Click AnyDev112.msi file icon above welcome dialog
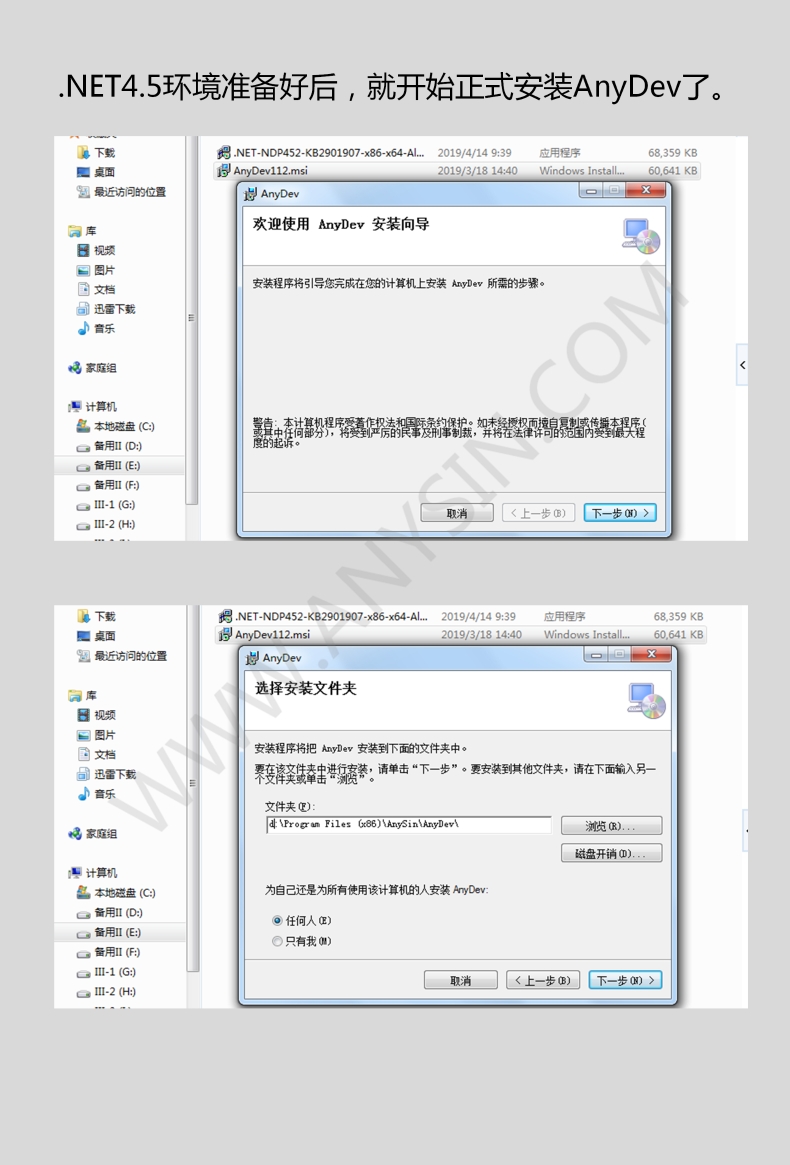Image resolution: width=790 pixels, height=1165 pixels. point(225,171)
